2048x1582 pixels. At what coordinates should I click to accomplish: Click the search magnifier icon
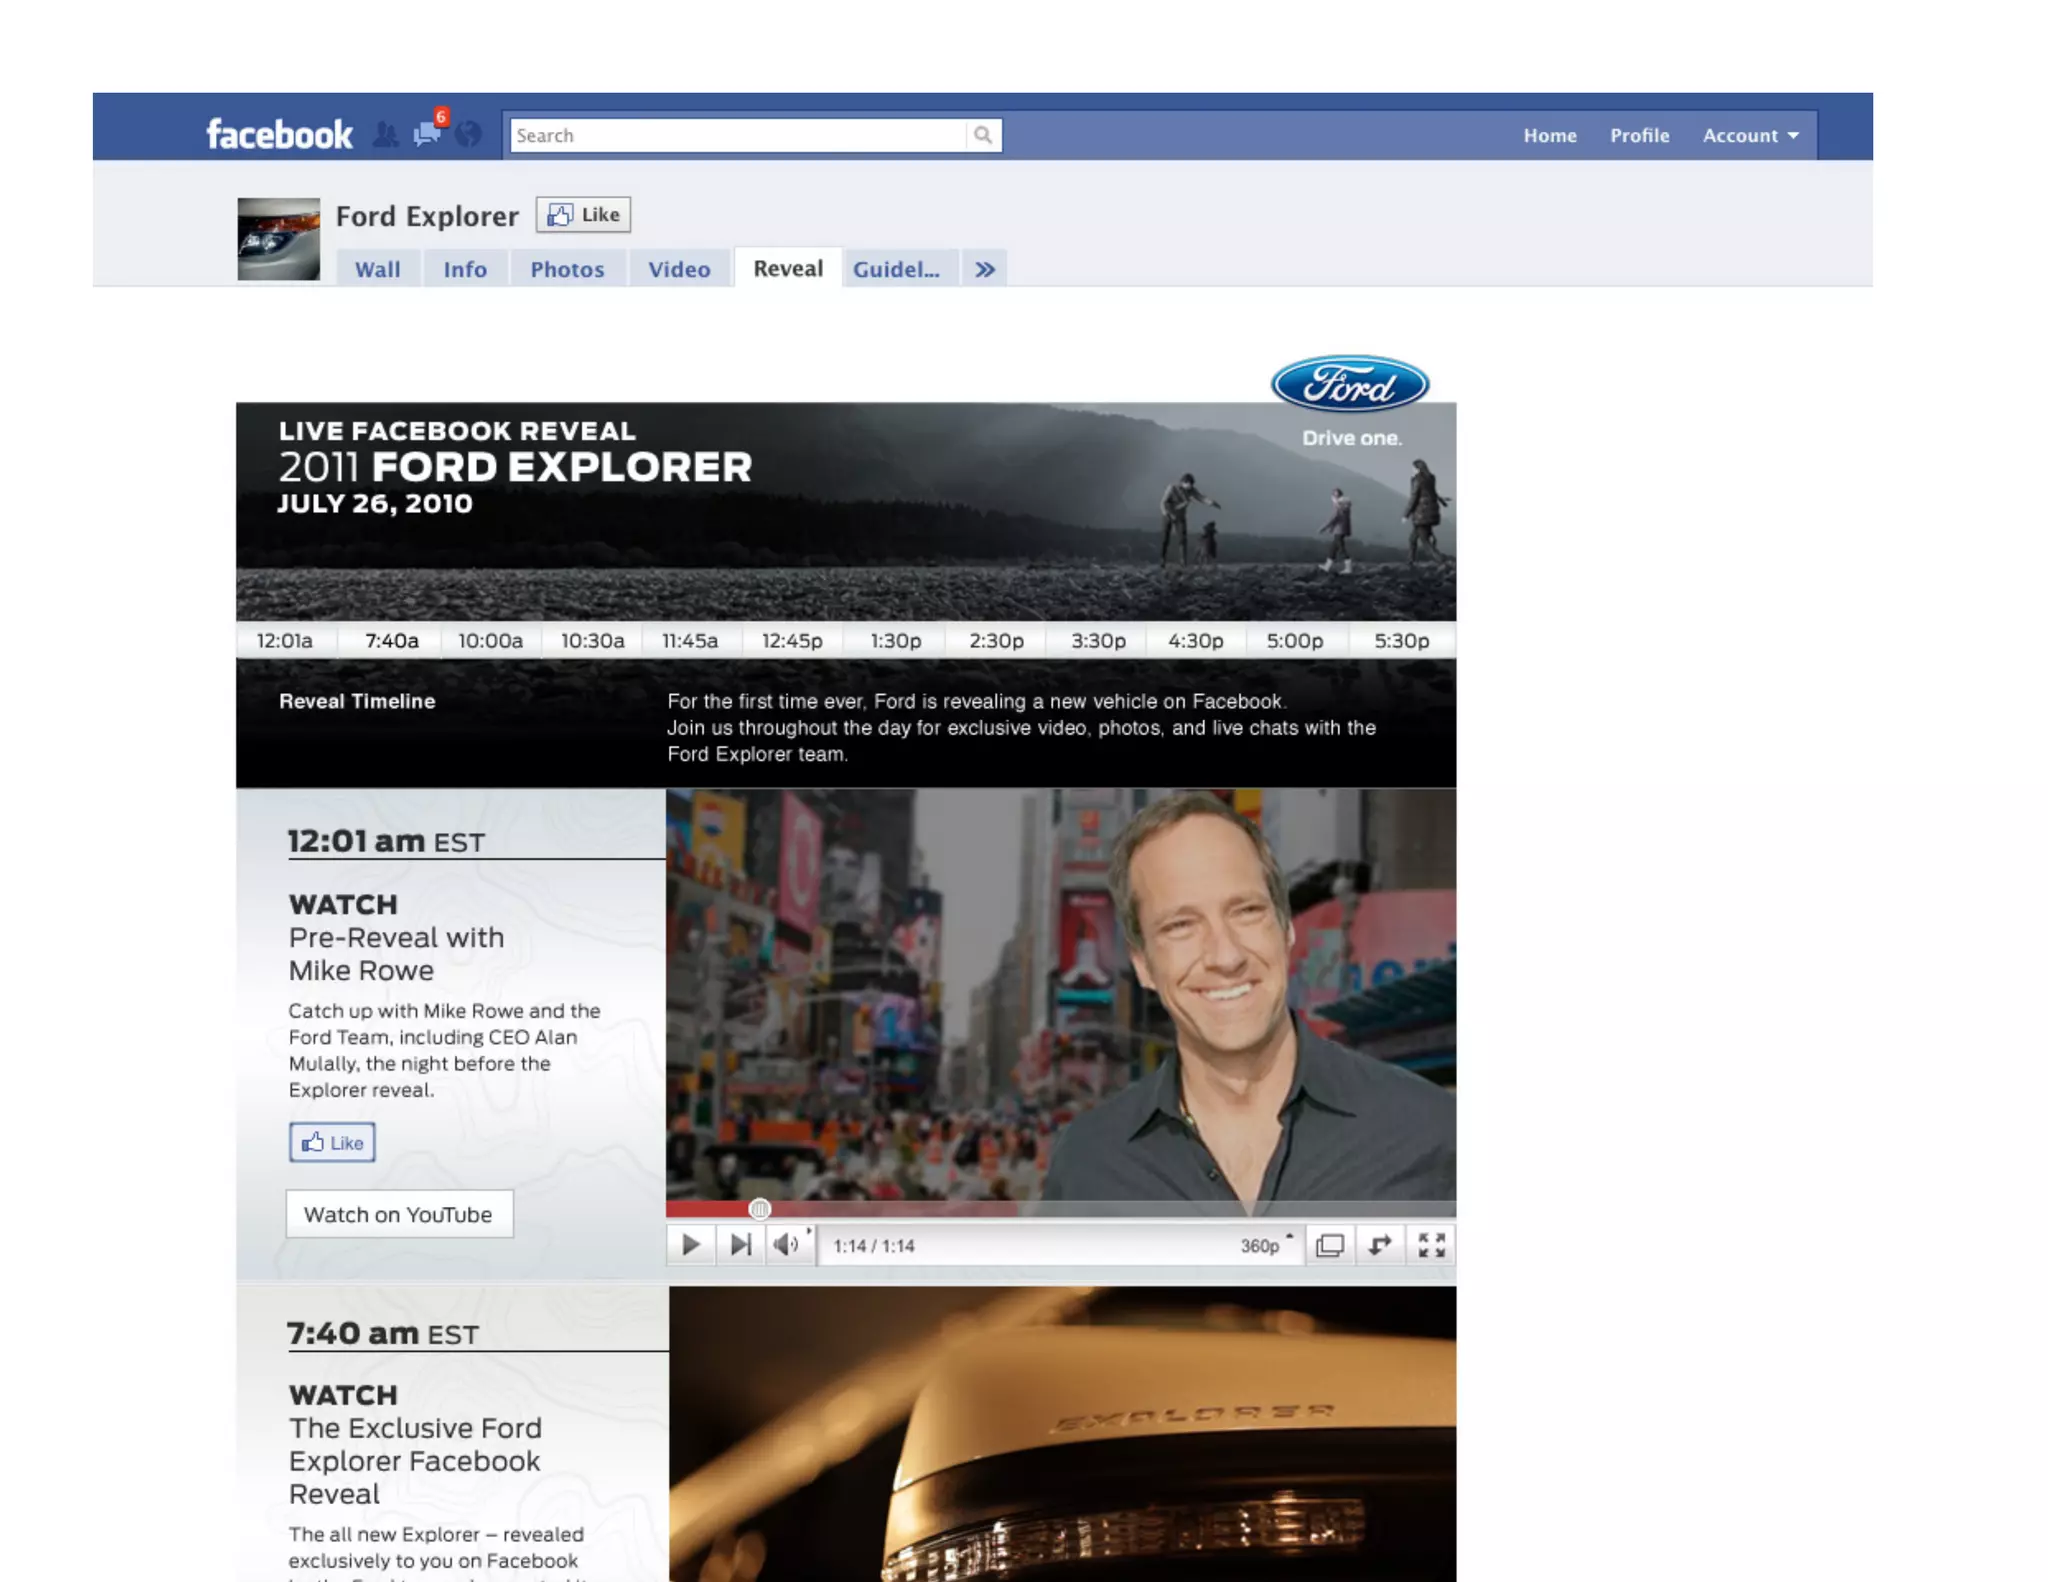(983, 135)
